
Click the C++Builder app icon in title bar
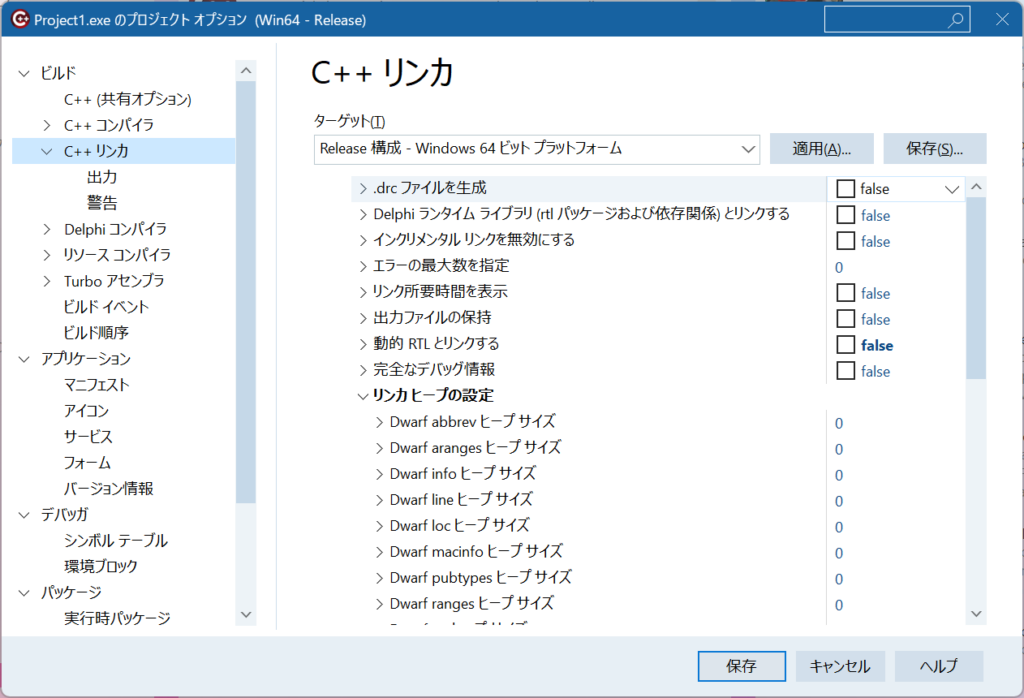tap(18, 19)
